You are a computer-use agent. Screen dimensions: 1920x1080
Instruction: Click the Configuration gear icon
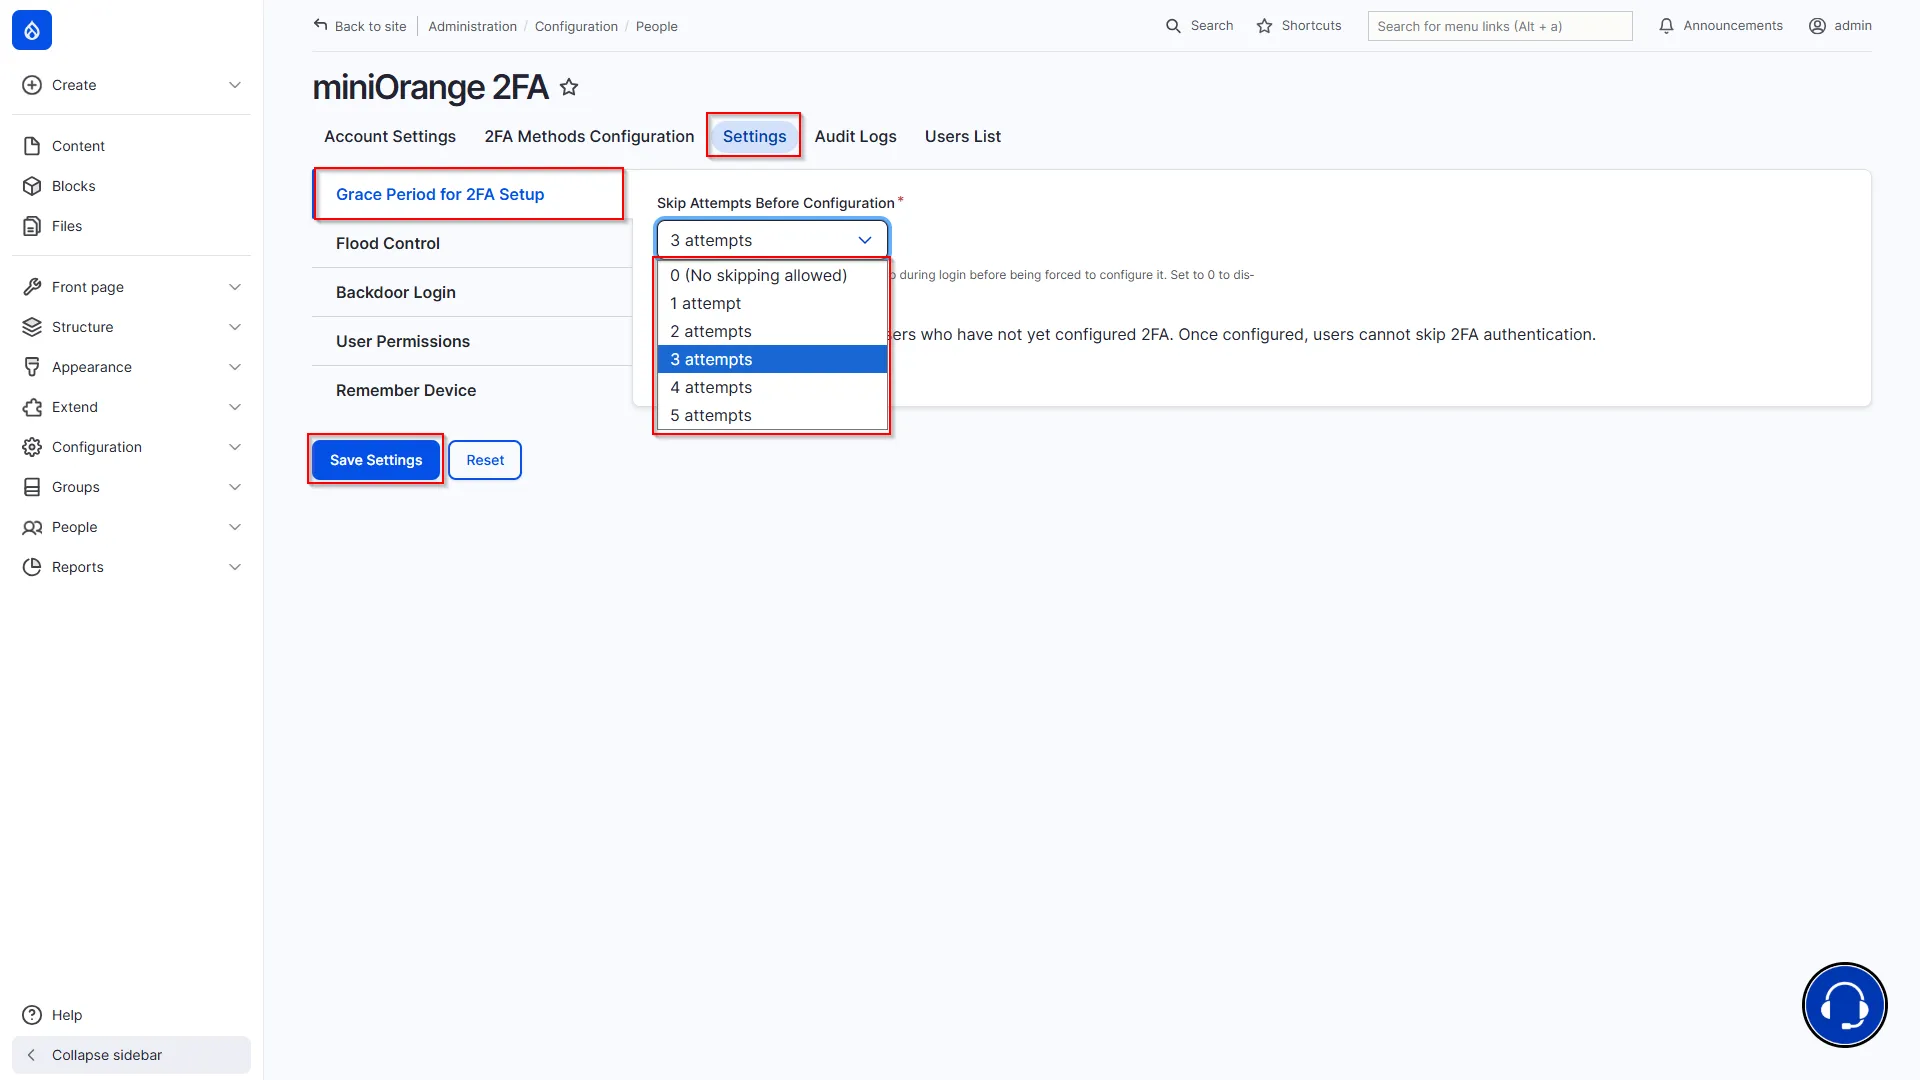point(32,447)
